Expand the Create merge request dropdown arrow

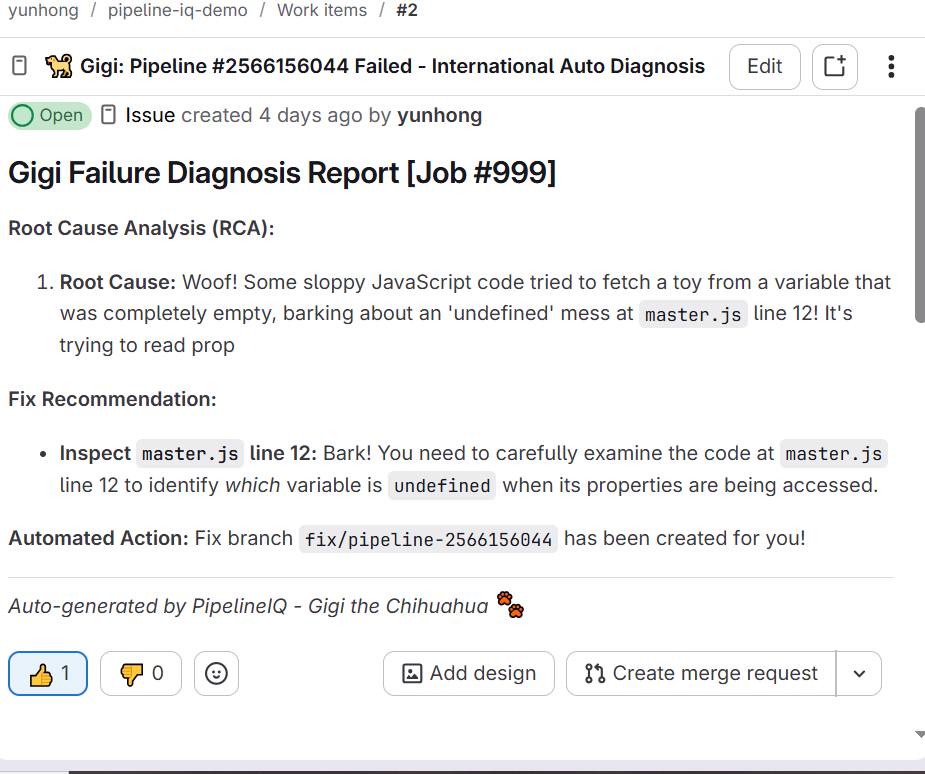[859, 673]
